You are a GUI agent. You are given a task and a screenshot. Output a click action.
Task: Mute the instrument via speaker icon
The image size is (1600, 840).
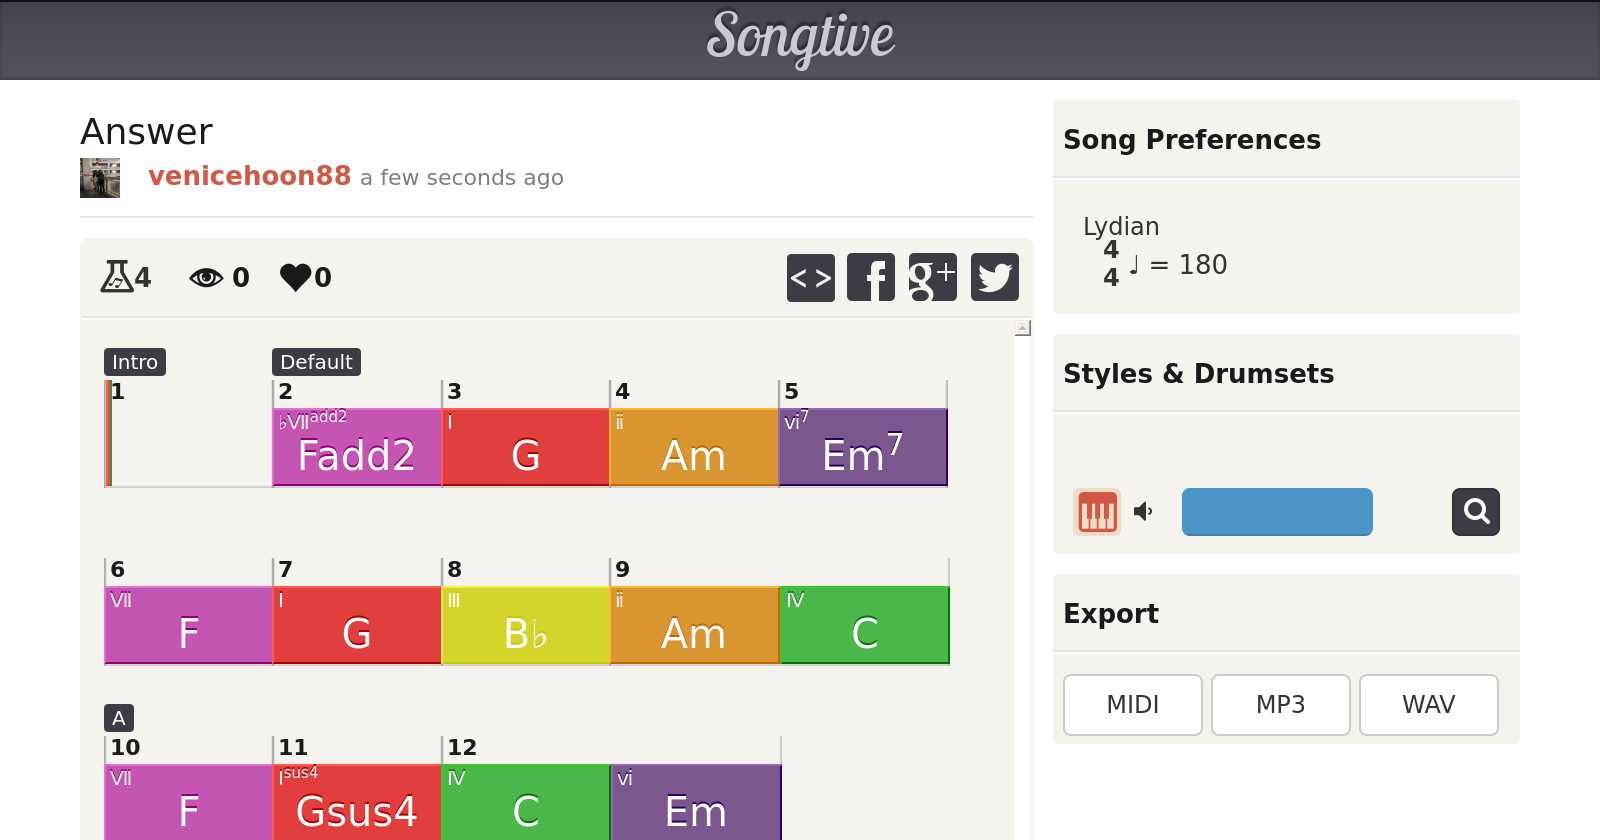pos(1143,512)
